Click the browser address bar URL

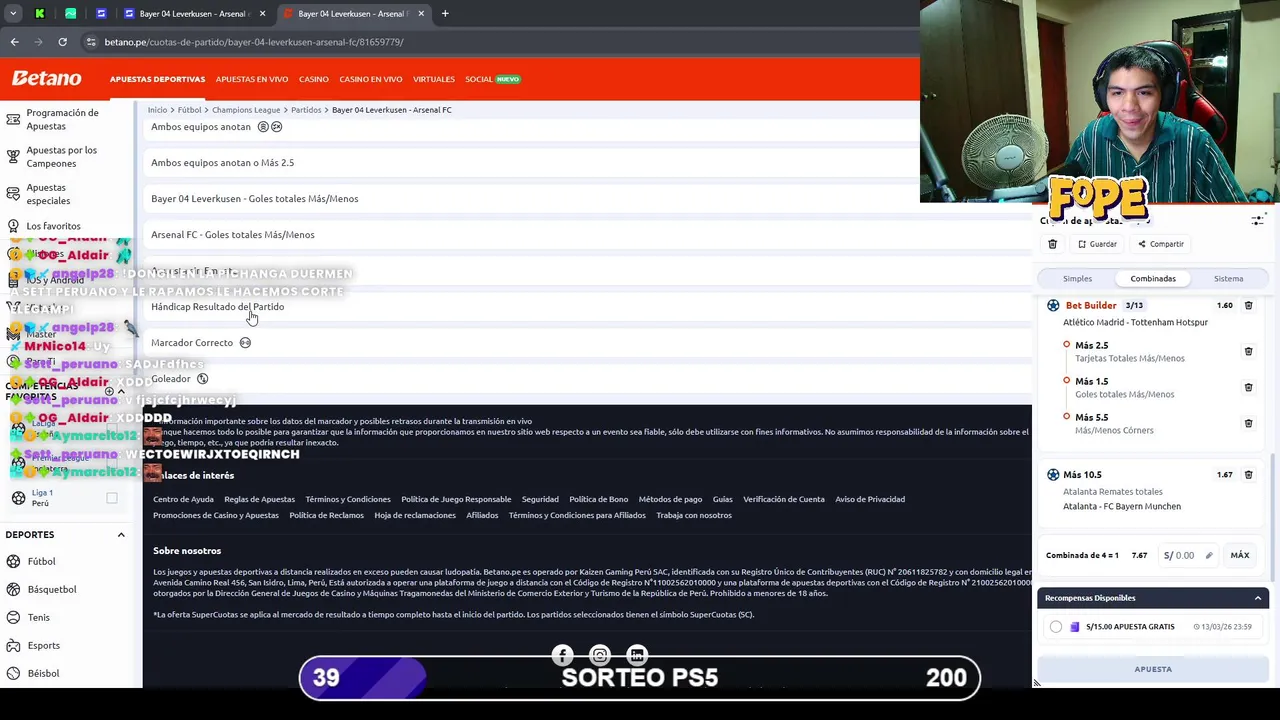(x=254, y=42)
